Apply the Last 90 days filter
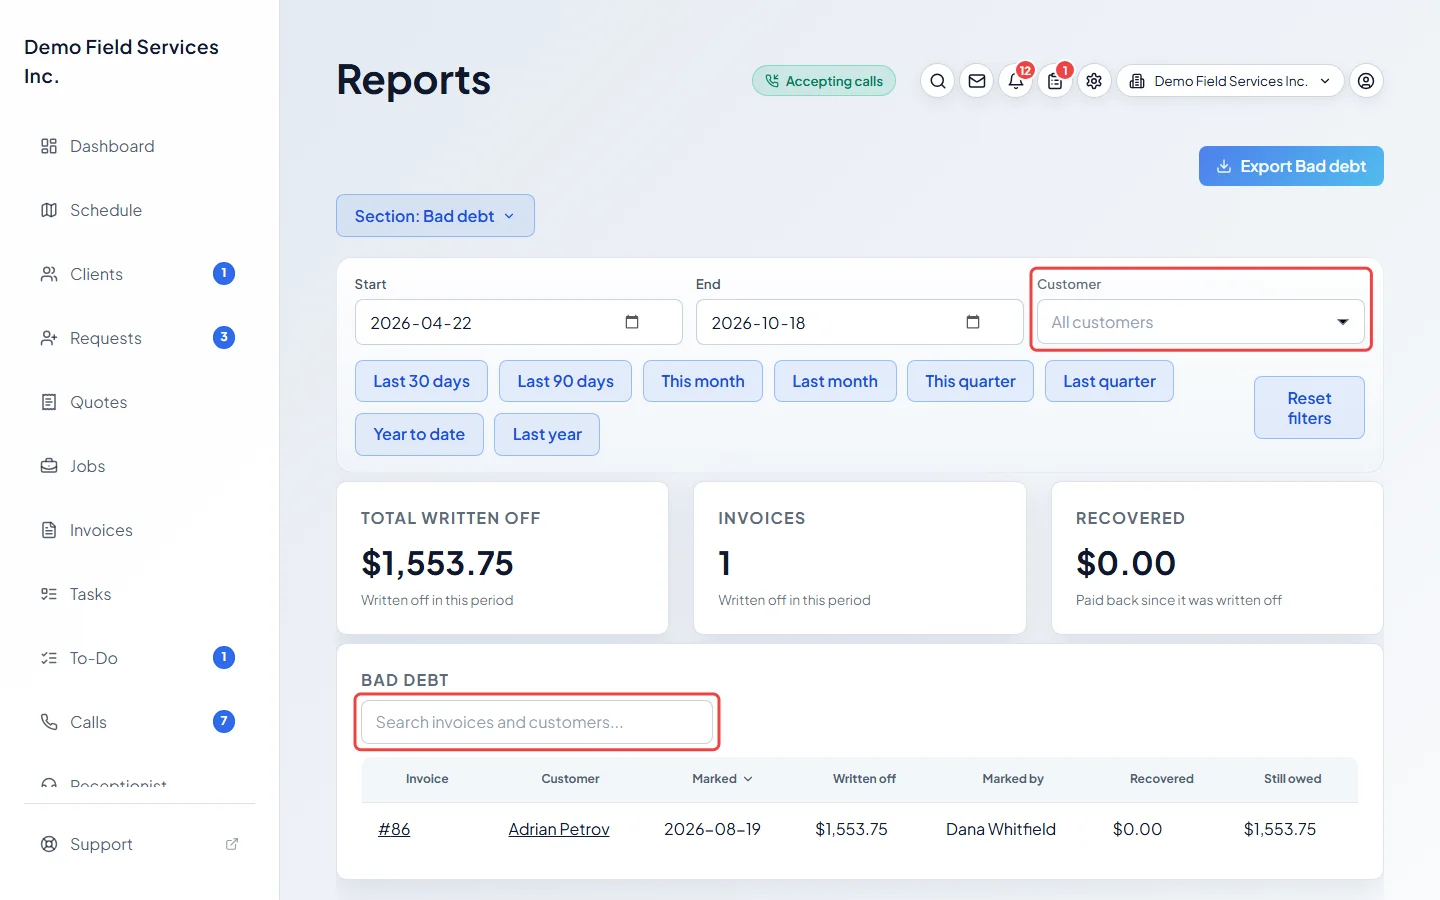The height and width of the screenshot is (900, 1440). coord(565,381)
